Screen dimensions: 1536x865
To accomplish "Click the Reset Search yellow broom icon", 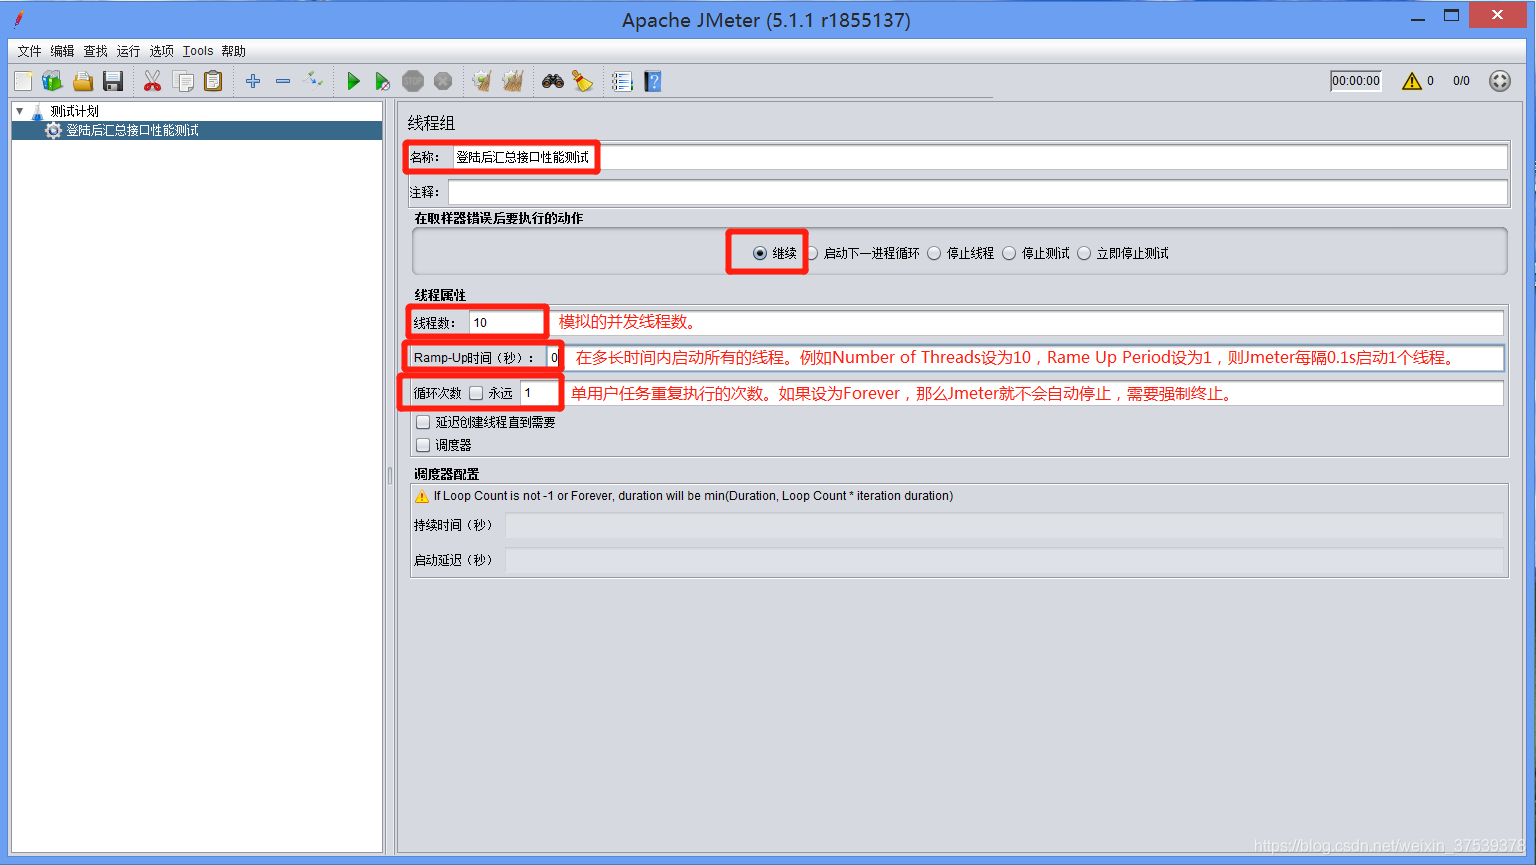I will tap(583, 81).
